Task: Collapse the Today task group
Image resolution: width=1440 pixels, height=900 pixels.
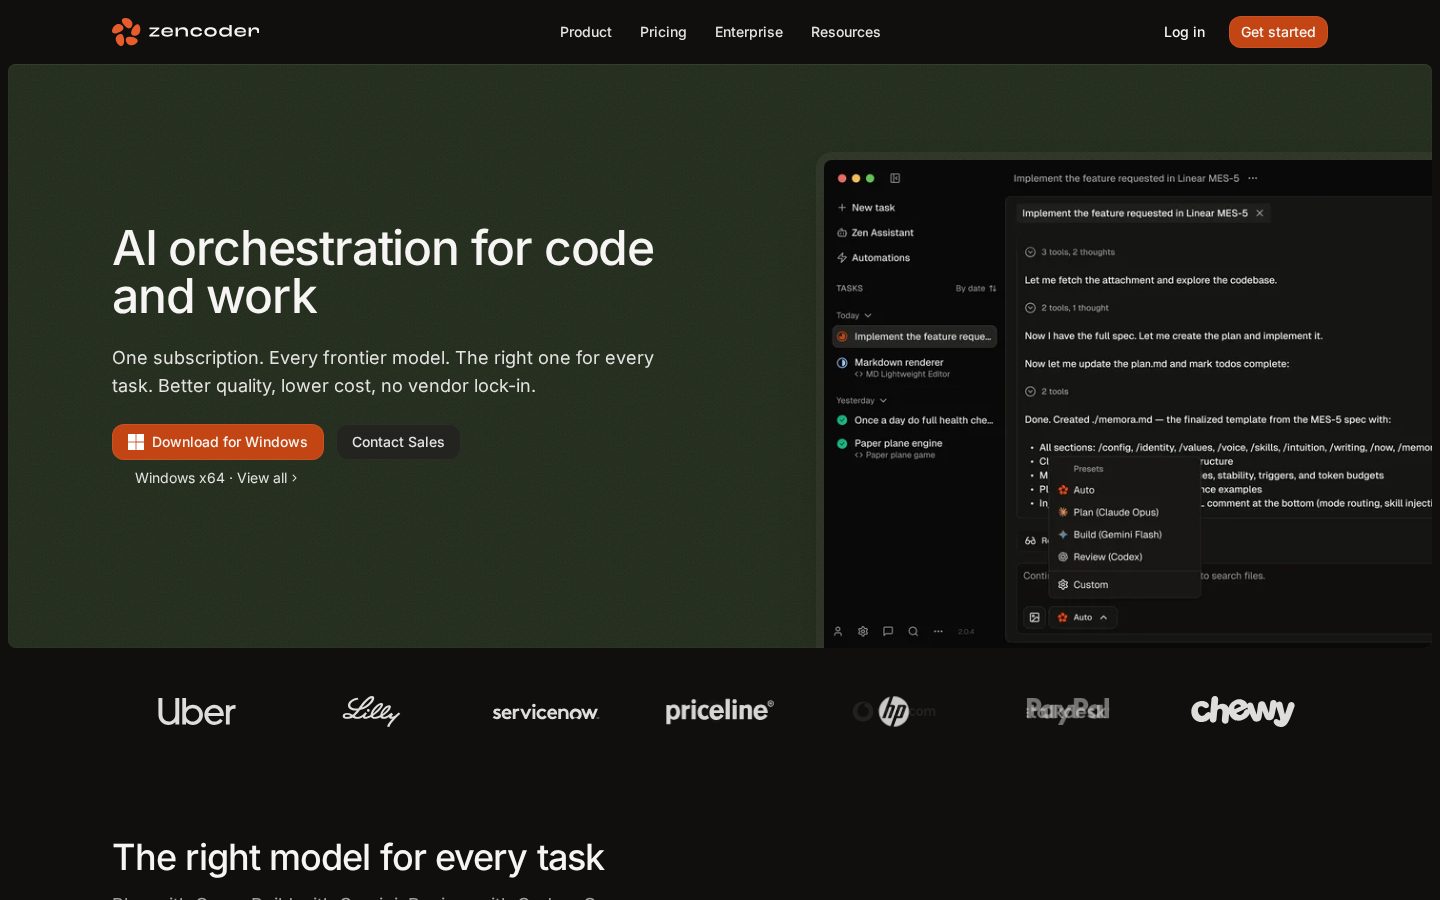Action: (854, 315)
